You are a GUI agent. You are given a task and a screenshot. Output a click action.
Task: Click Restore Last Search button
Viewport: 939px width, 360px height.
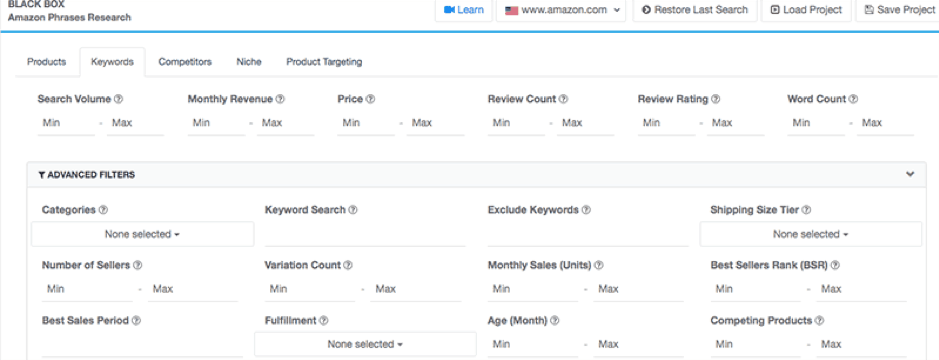click(695, 10)
